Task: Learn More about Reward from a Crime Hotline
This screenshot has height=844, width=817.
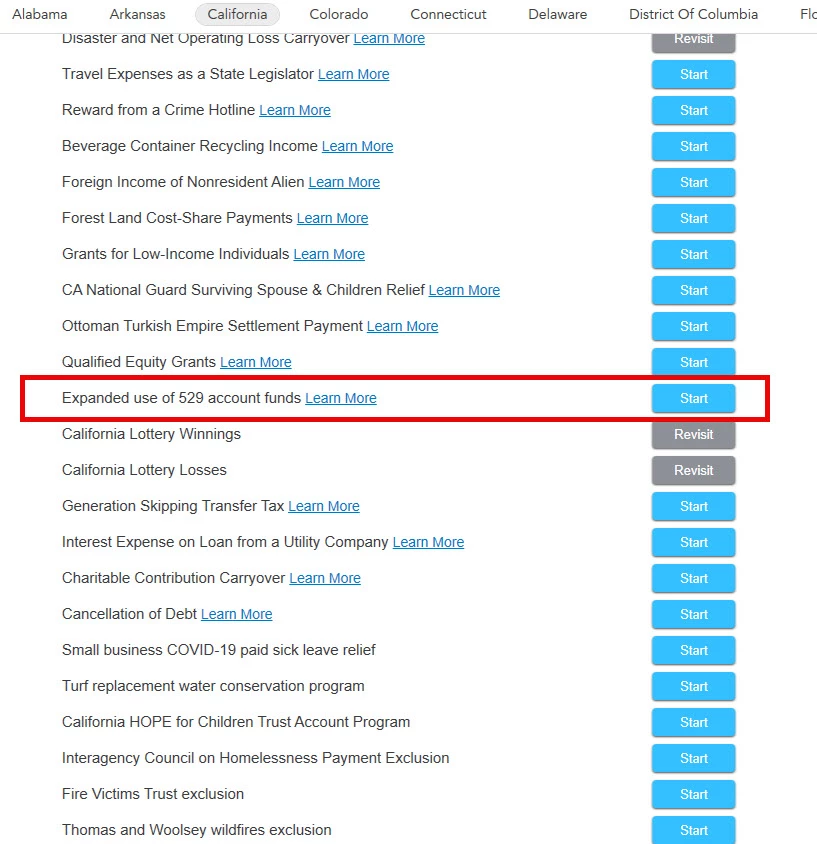Action: (x=295, y=110)
